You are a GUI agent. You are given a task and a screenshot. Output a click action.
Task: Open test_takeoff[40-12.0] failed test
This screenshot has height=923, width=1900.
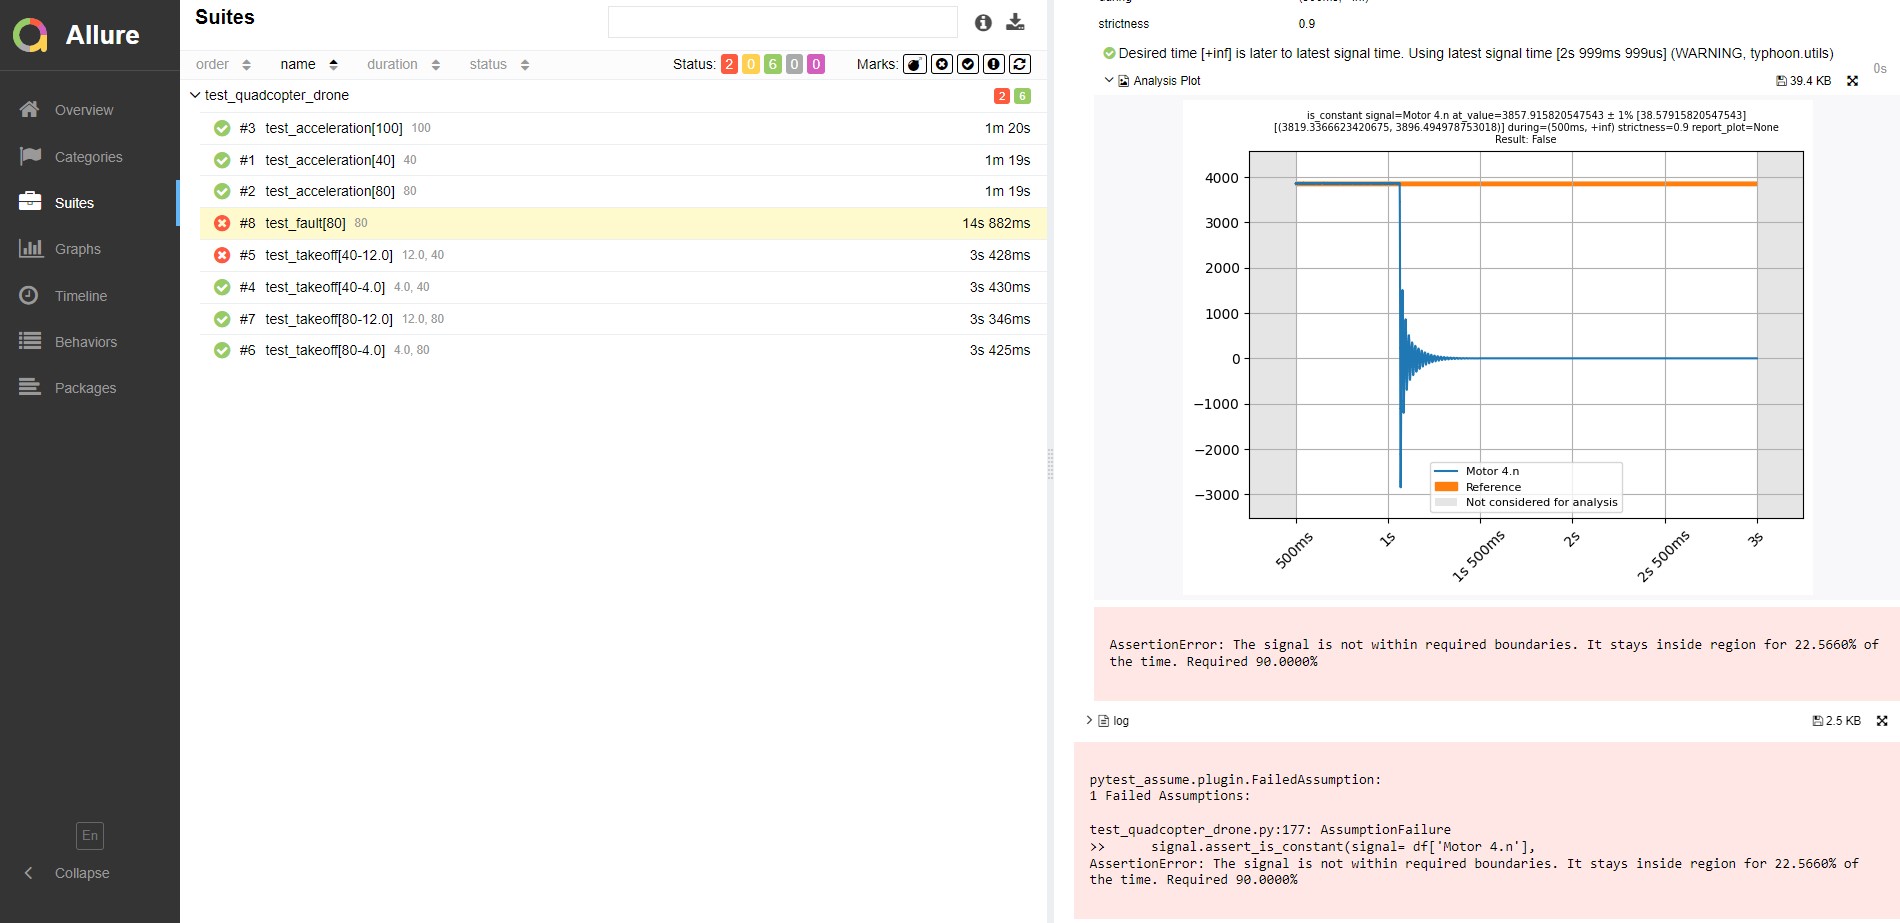tap(329, 255)
